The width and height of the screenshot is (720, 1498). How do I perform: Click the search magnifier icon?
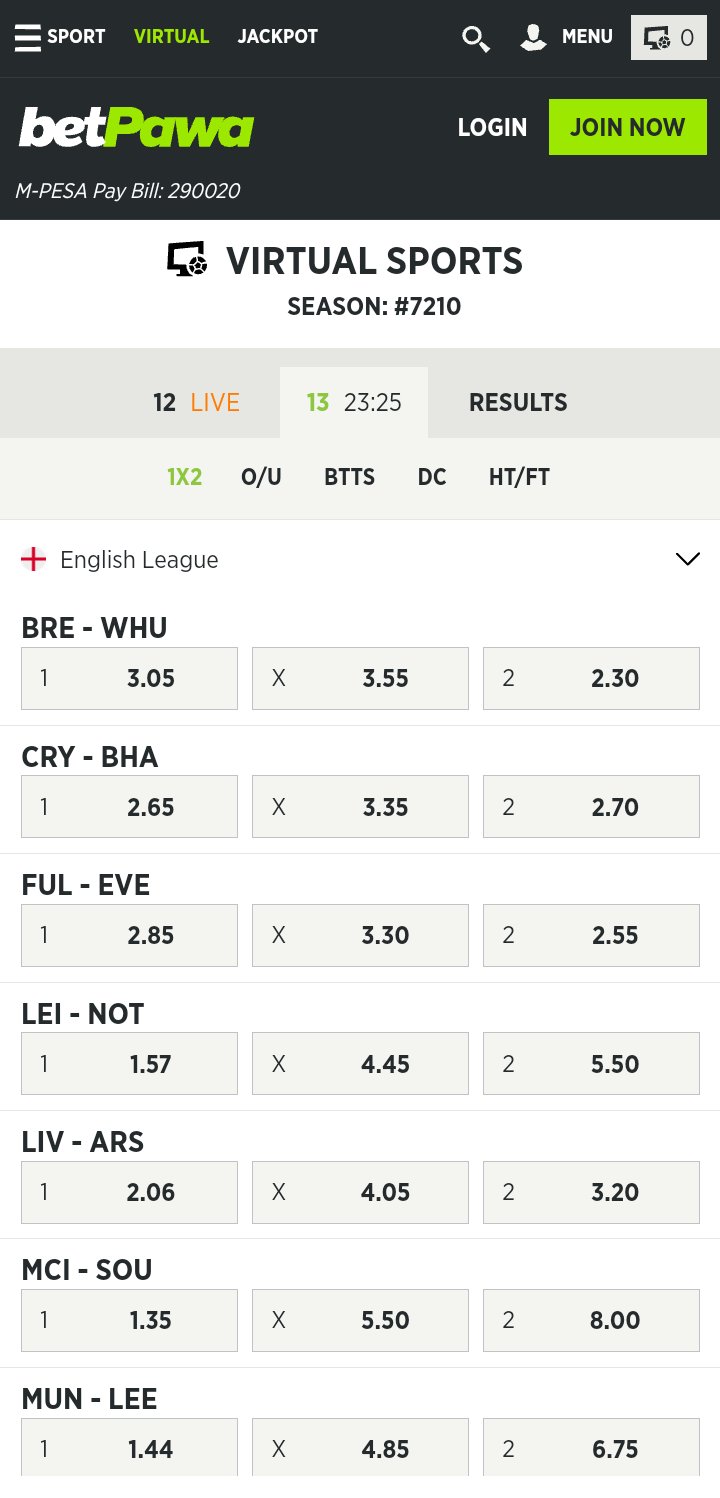pos(475,38)
